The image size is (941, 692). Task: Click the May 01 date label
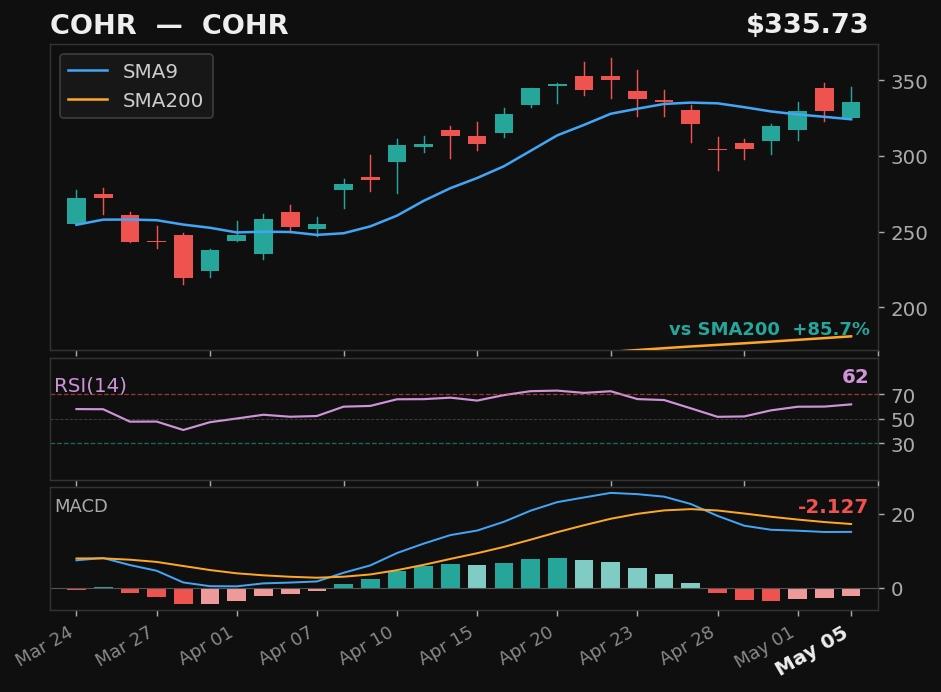pos(764,644)
